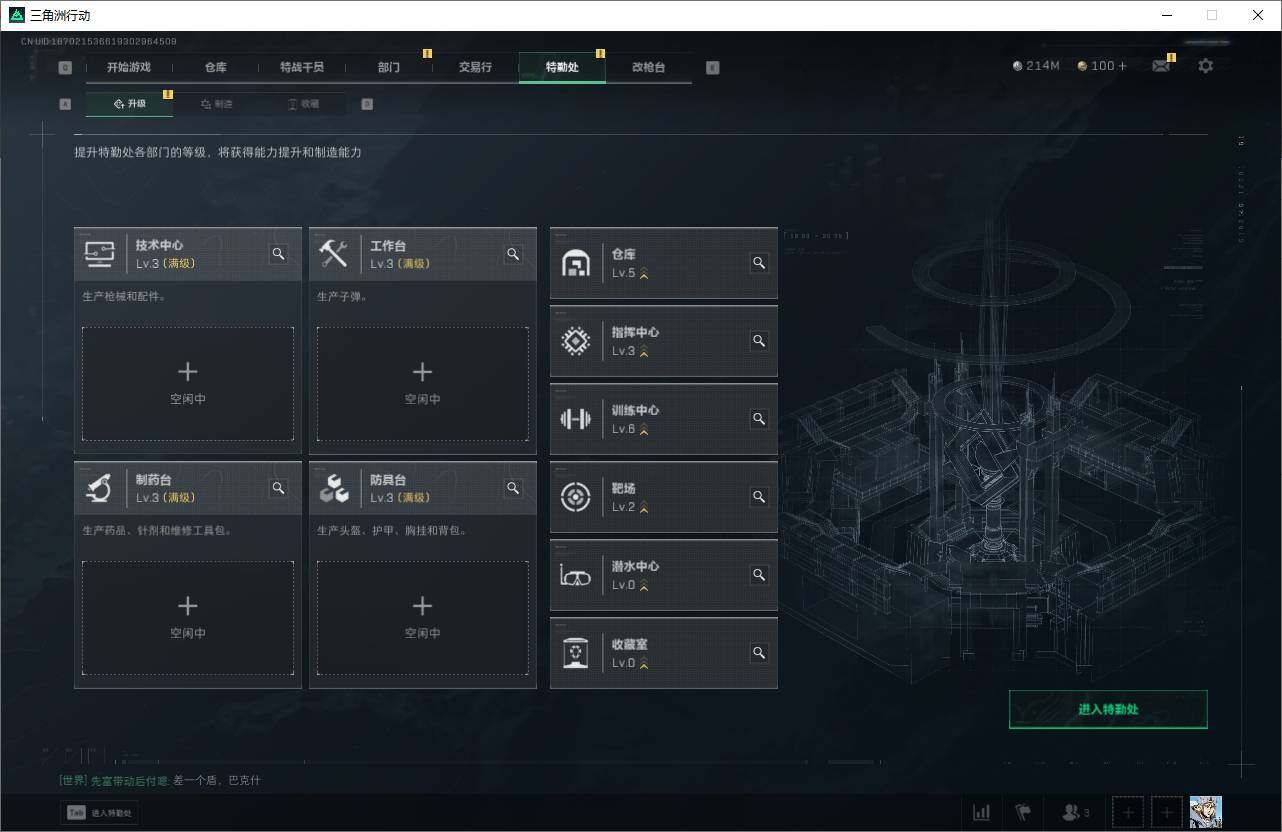The width and height of the screenshot is (1282, 832).
Task: Switch to the 改枪台 tab
Action: (x=648, y=67)
